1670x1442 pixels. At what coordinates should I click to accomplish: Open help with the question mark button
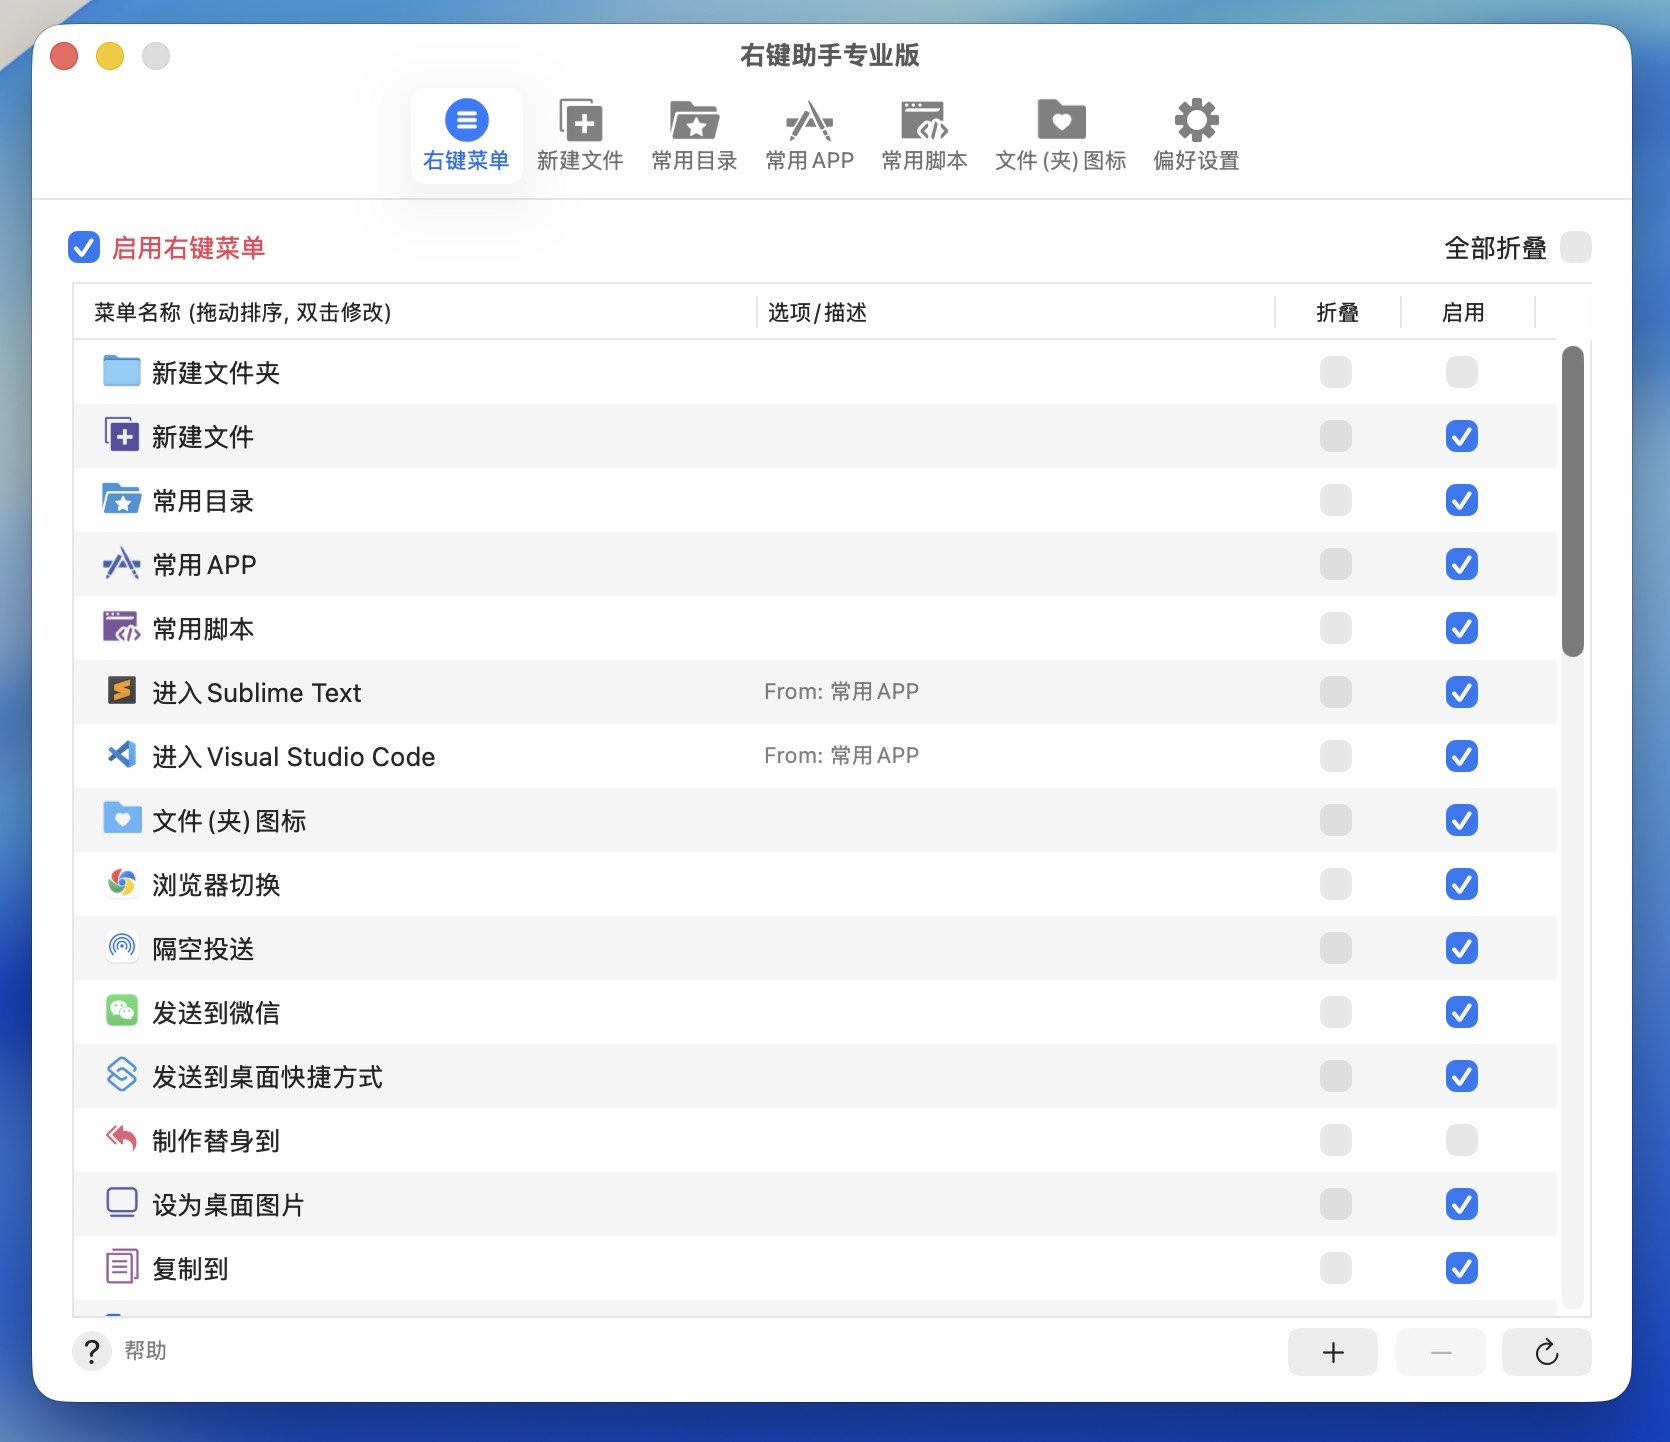pyautogui.click(x=91, y=1351)
